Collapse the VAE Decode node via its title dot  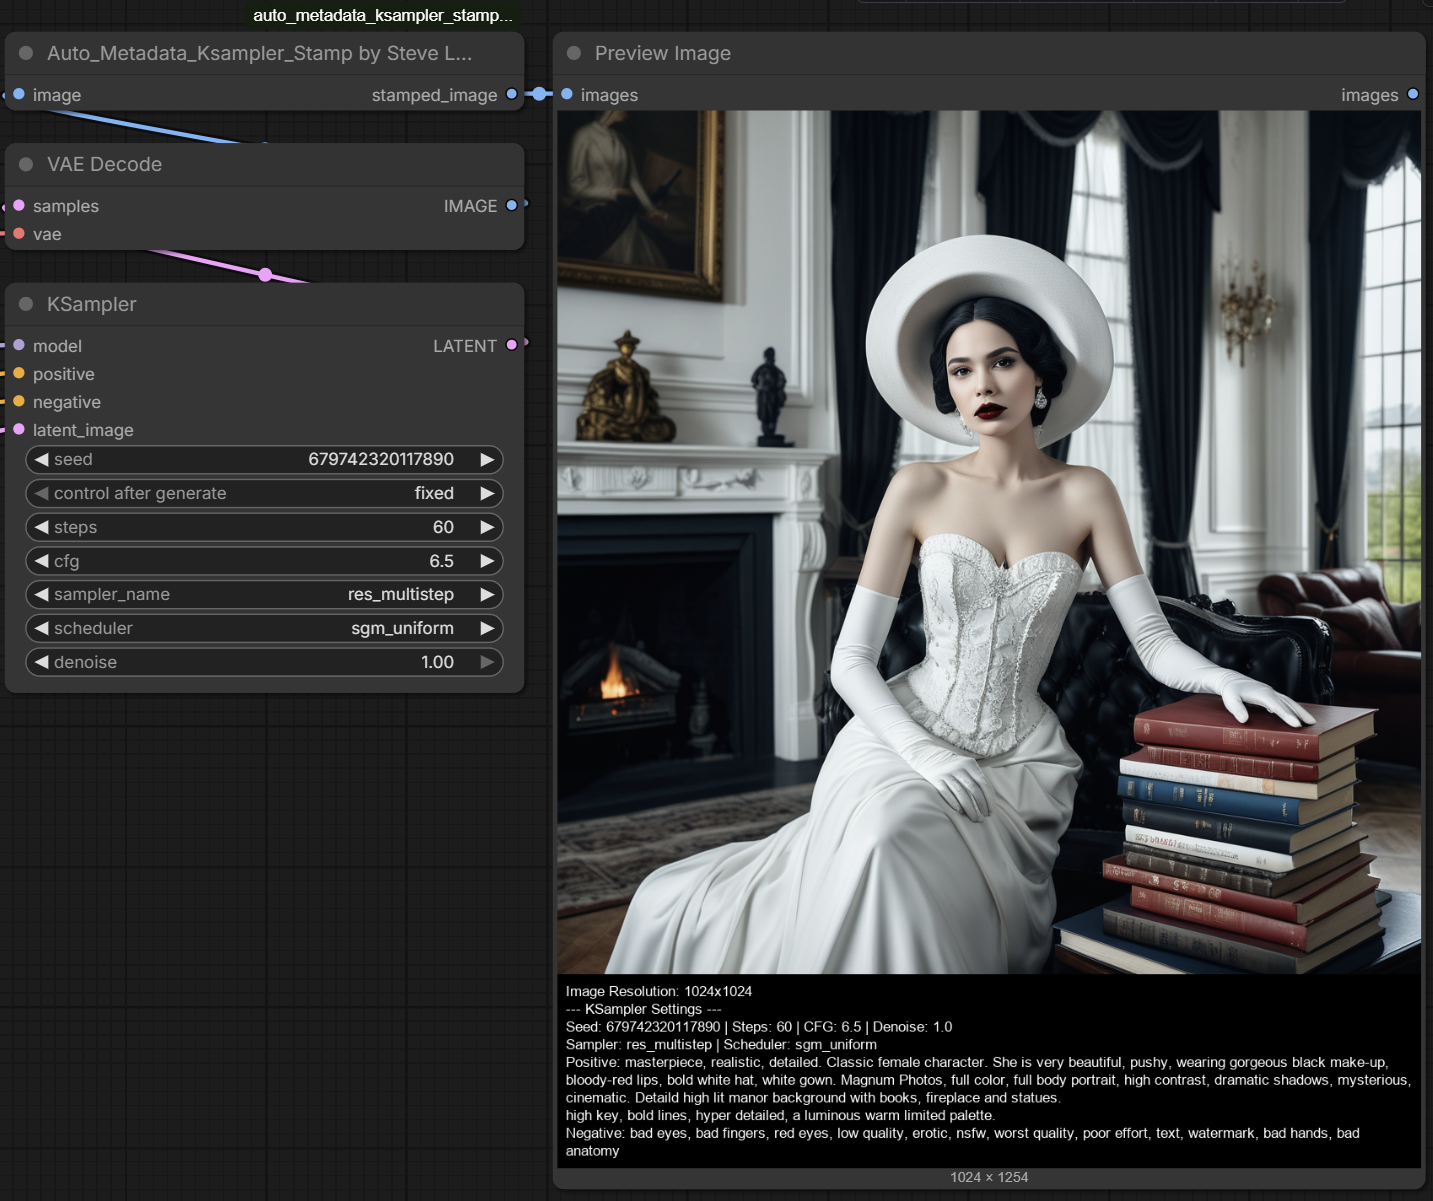(x=26, y=164)
